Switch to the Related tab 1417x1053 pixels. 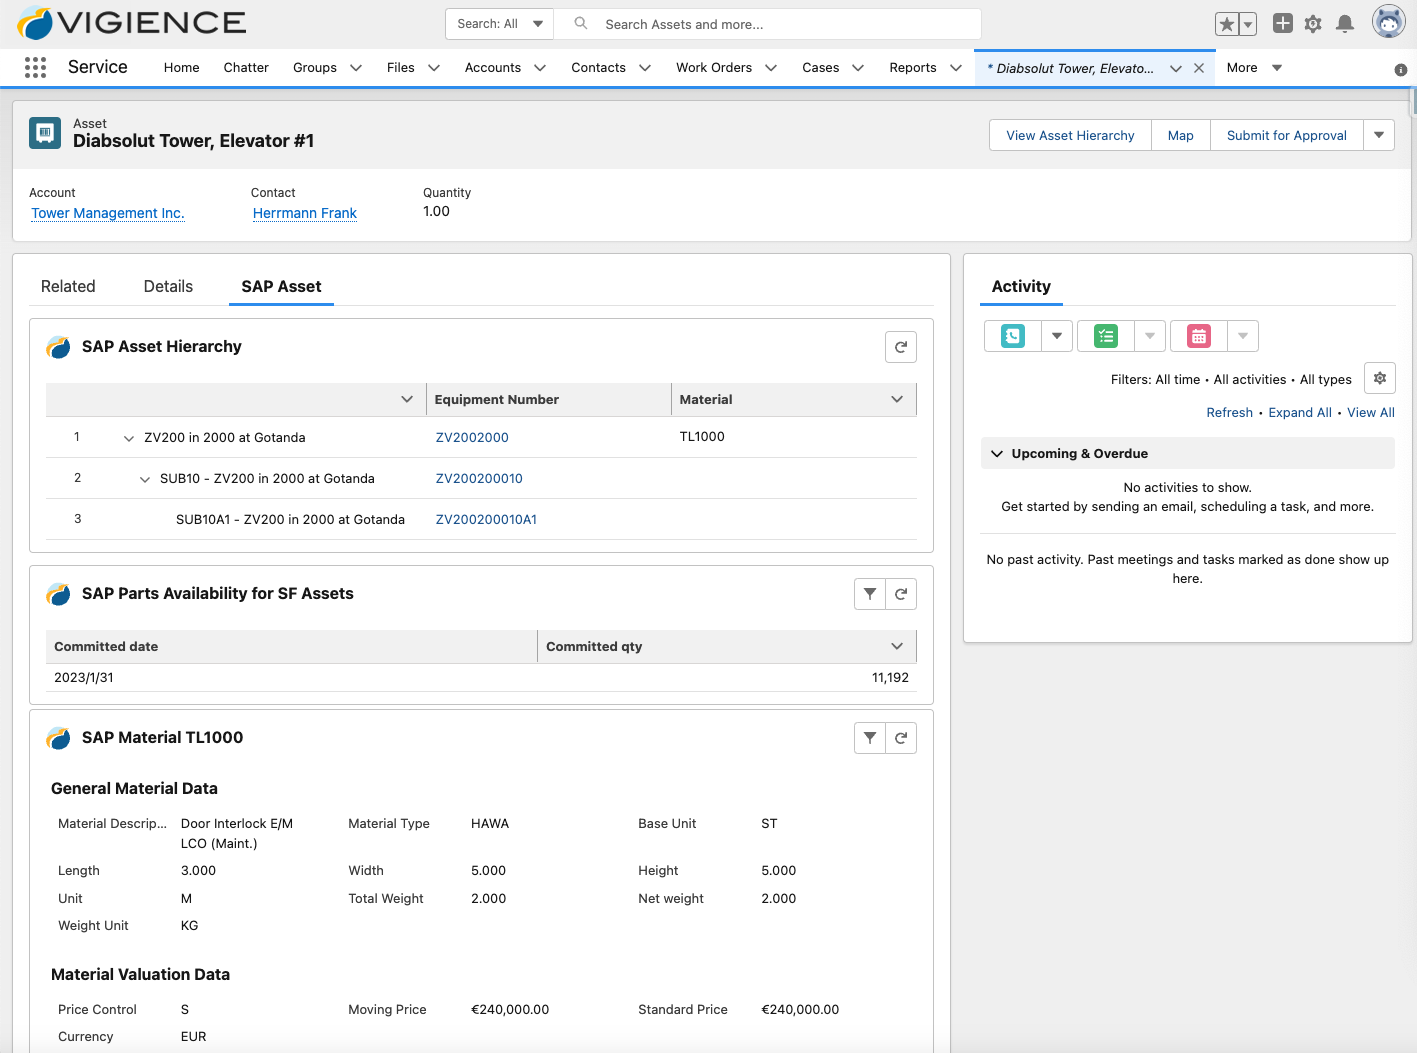(68, 286)
